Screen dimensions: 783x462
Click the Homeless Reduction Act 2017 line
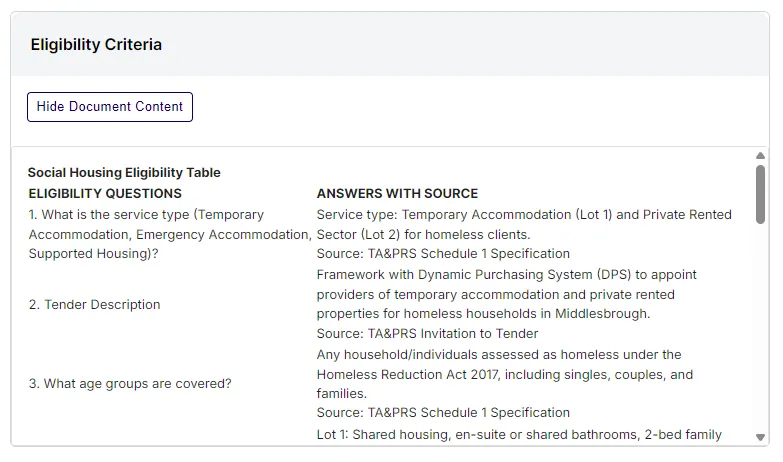click(x=505, y=374)
